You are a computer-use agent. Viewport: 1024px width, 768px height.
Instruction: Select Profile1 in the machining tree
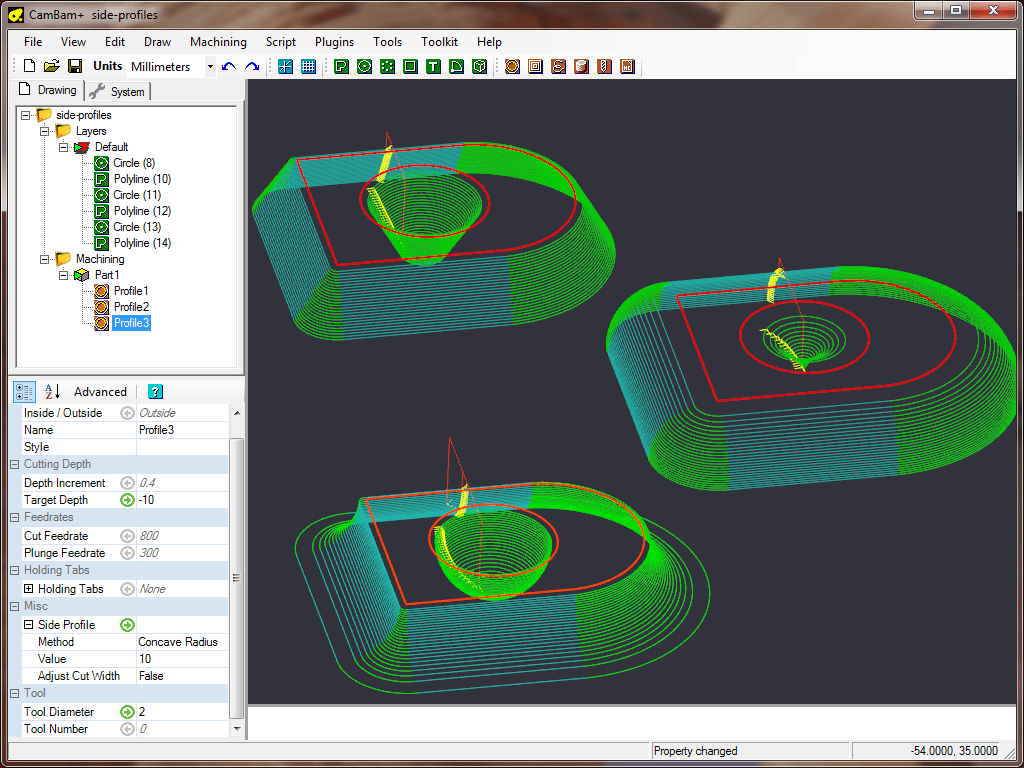coord(130,291)
